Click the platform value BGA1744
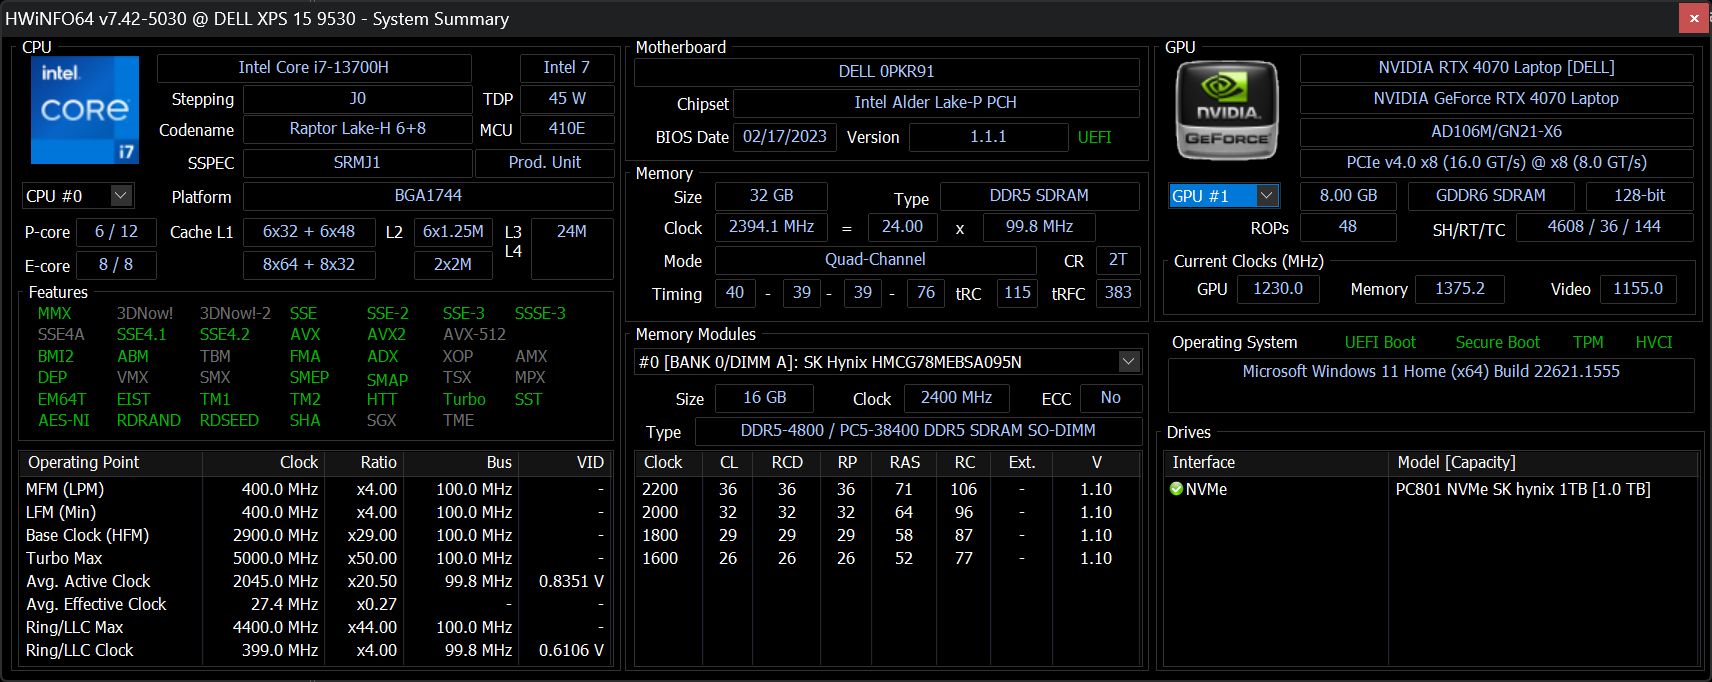This screenshot has width=1712, height=682. pos(428,196)
